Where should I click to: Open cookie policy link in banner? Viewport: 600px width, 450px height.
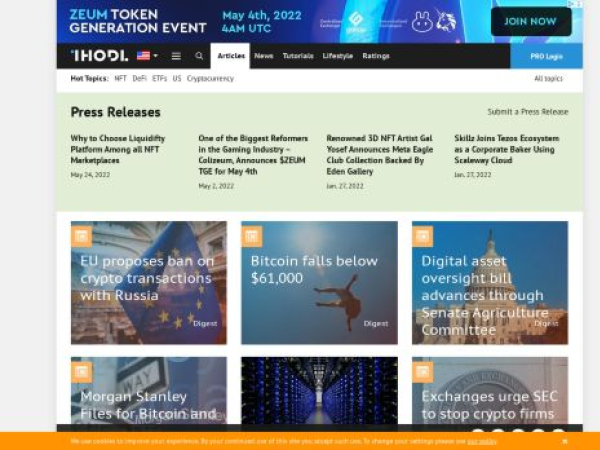pos(482,441)
